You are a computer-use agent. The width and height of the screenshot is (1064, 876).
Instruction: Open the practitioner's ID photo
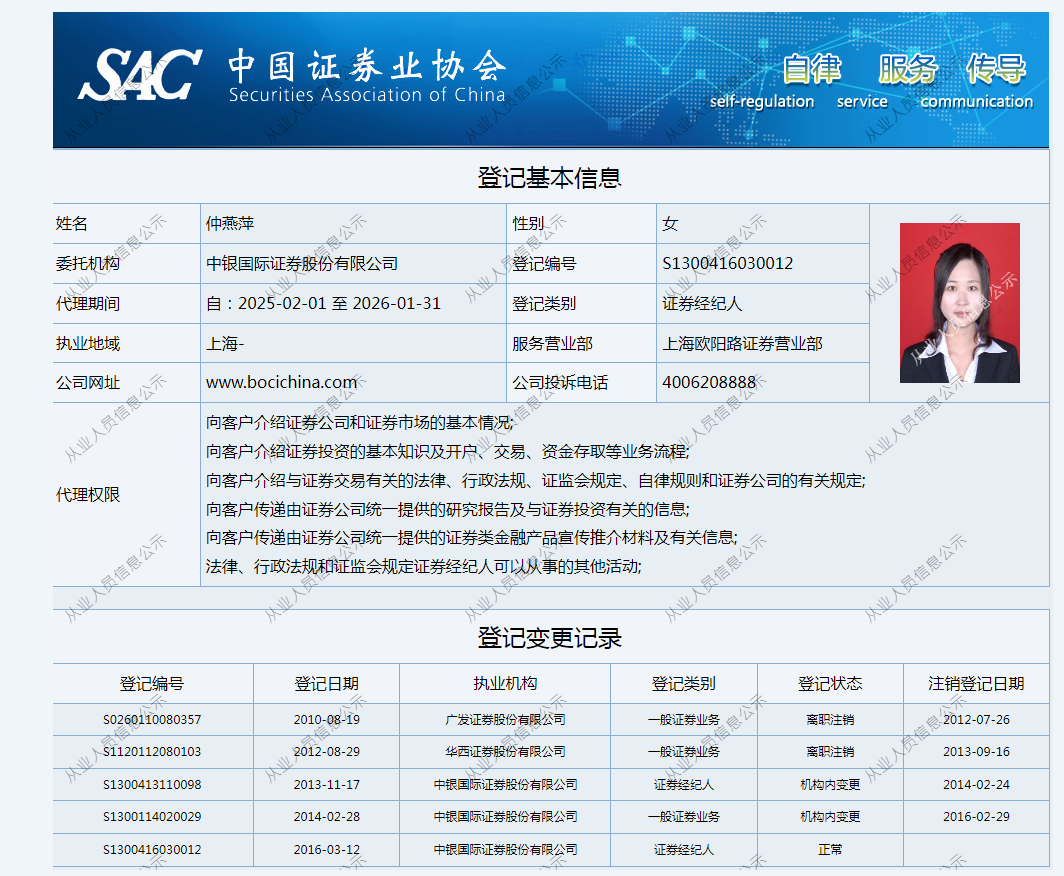click(959, 303)
